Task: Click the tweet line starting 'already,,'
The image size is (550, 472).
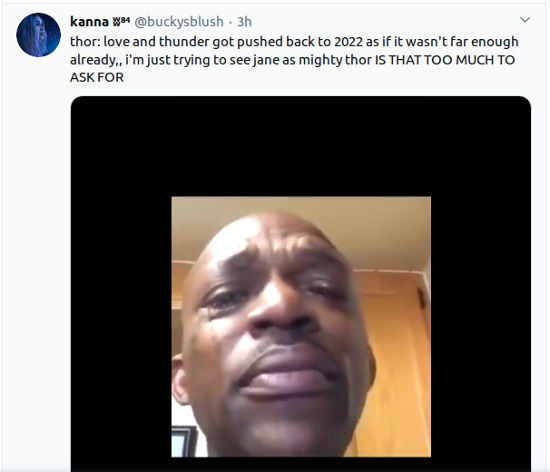Action: (292, 60)
